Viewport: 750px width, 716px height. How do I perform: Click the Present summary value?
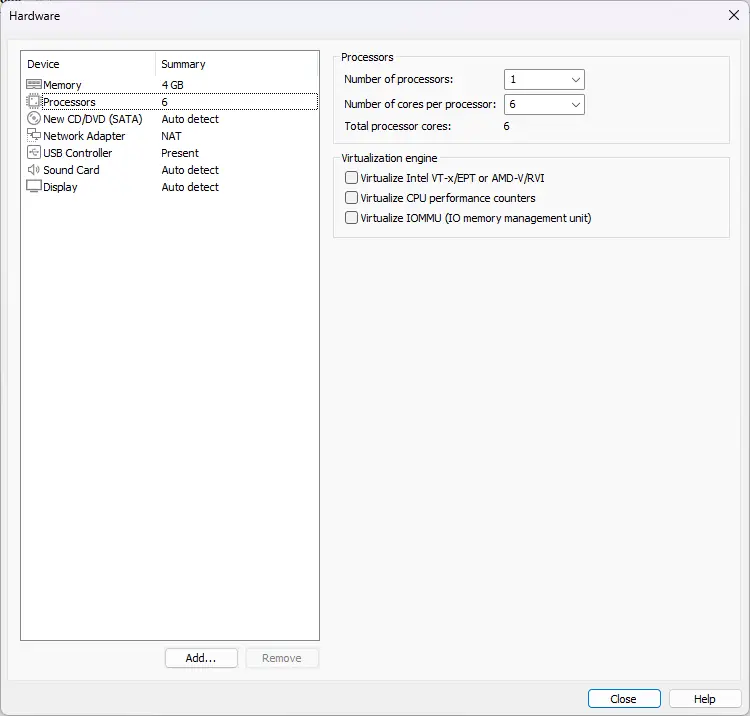coord(180,153)
